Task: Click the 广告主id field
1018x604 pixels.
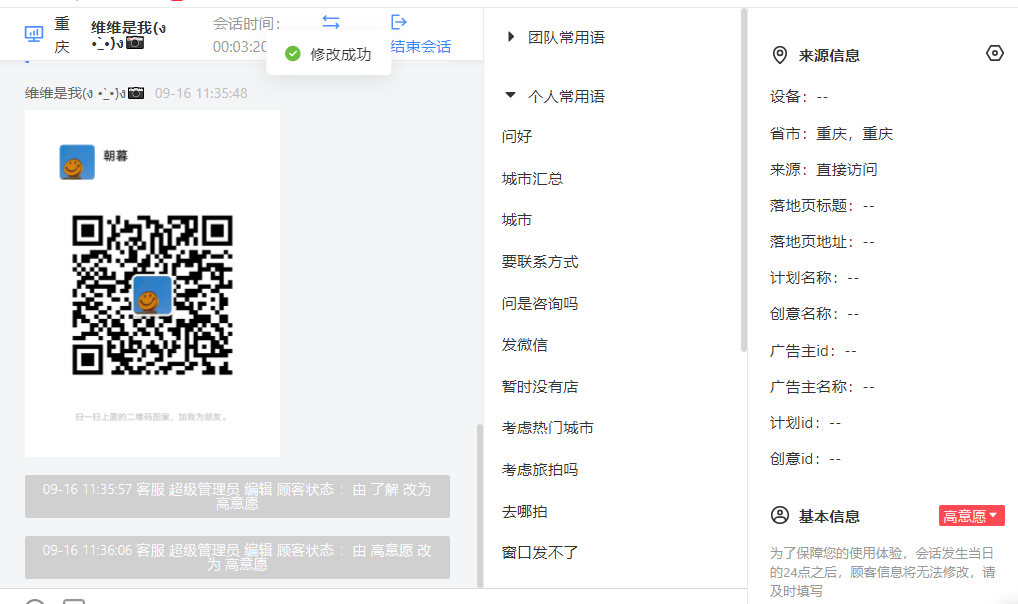Action: point(813,351)
